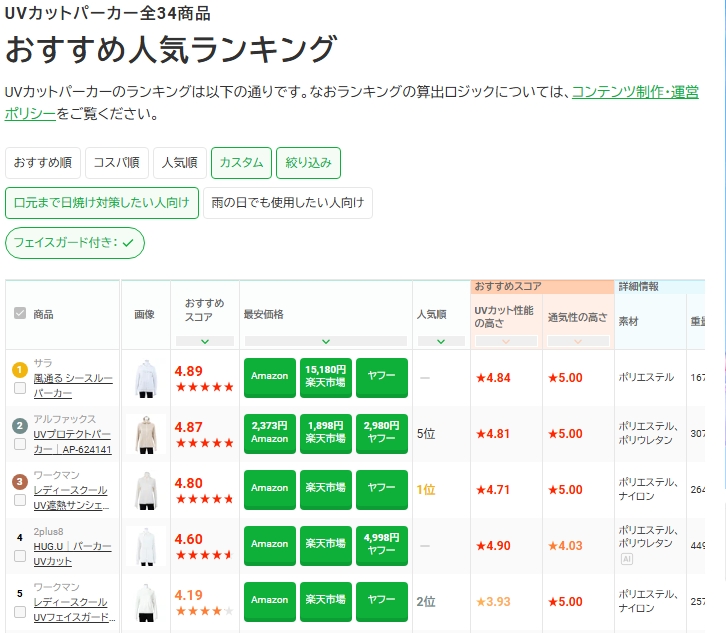
Task: Open コンテンツ制作・運営ポリシー link
Action: 635,92
